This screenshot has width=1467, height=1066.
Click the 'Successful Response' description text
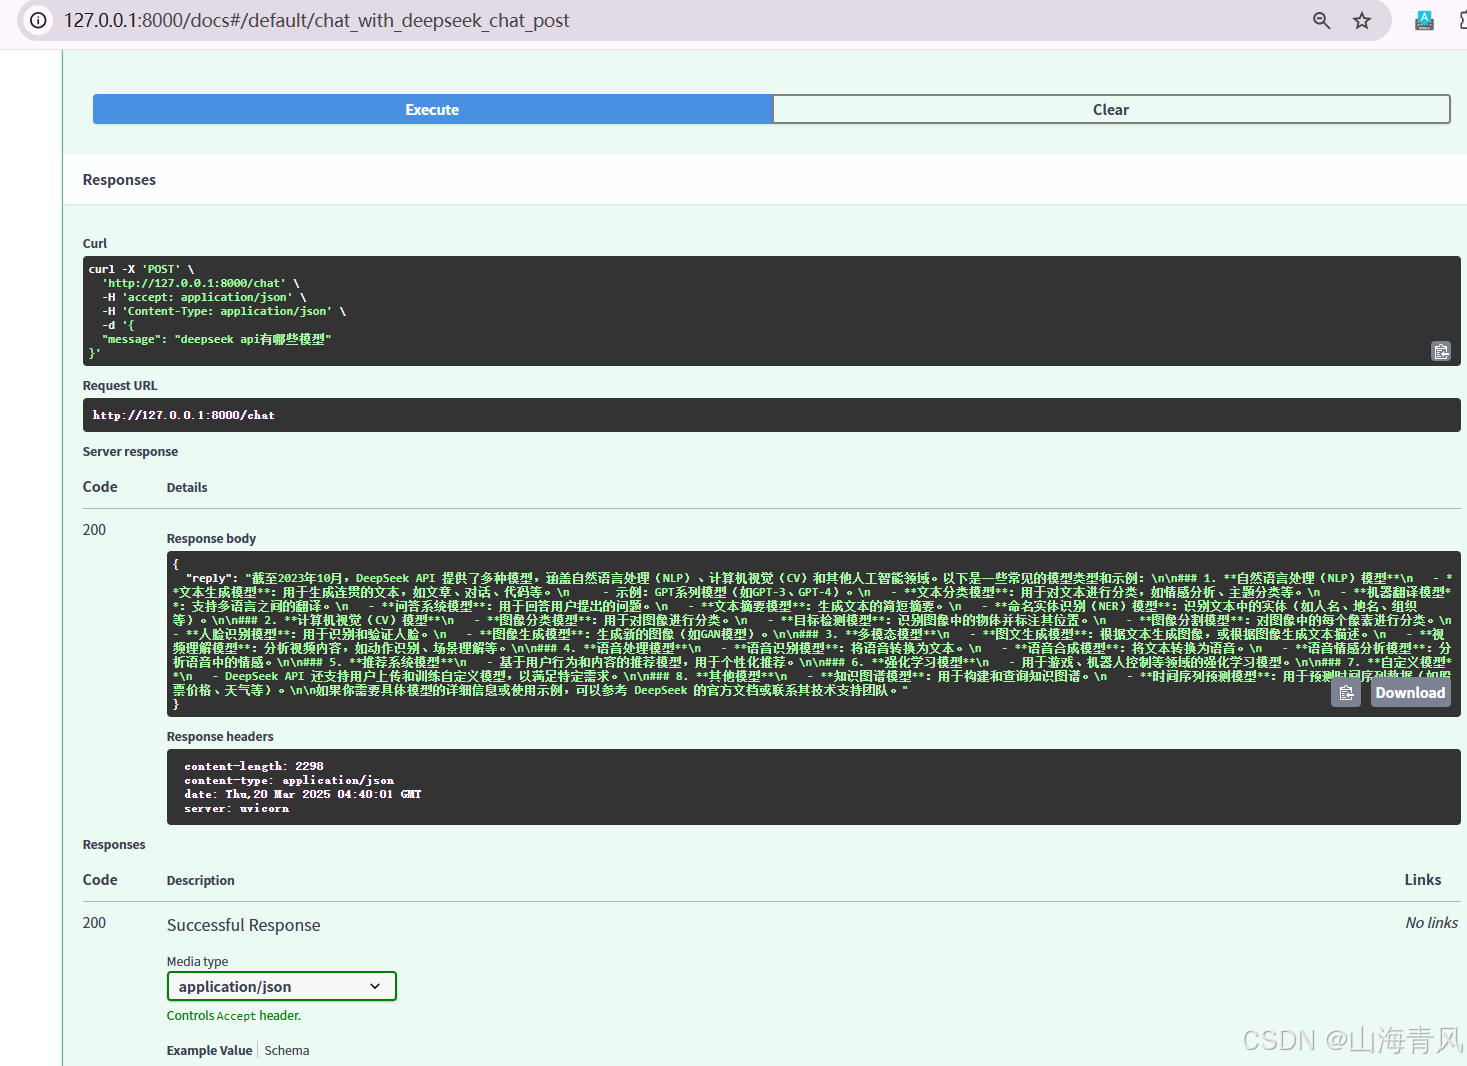coord(244,925)
